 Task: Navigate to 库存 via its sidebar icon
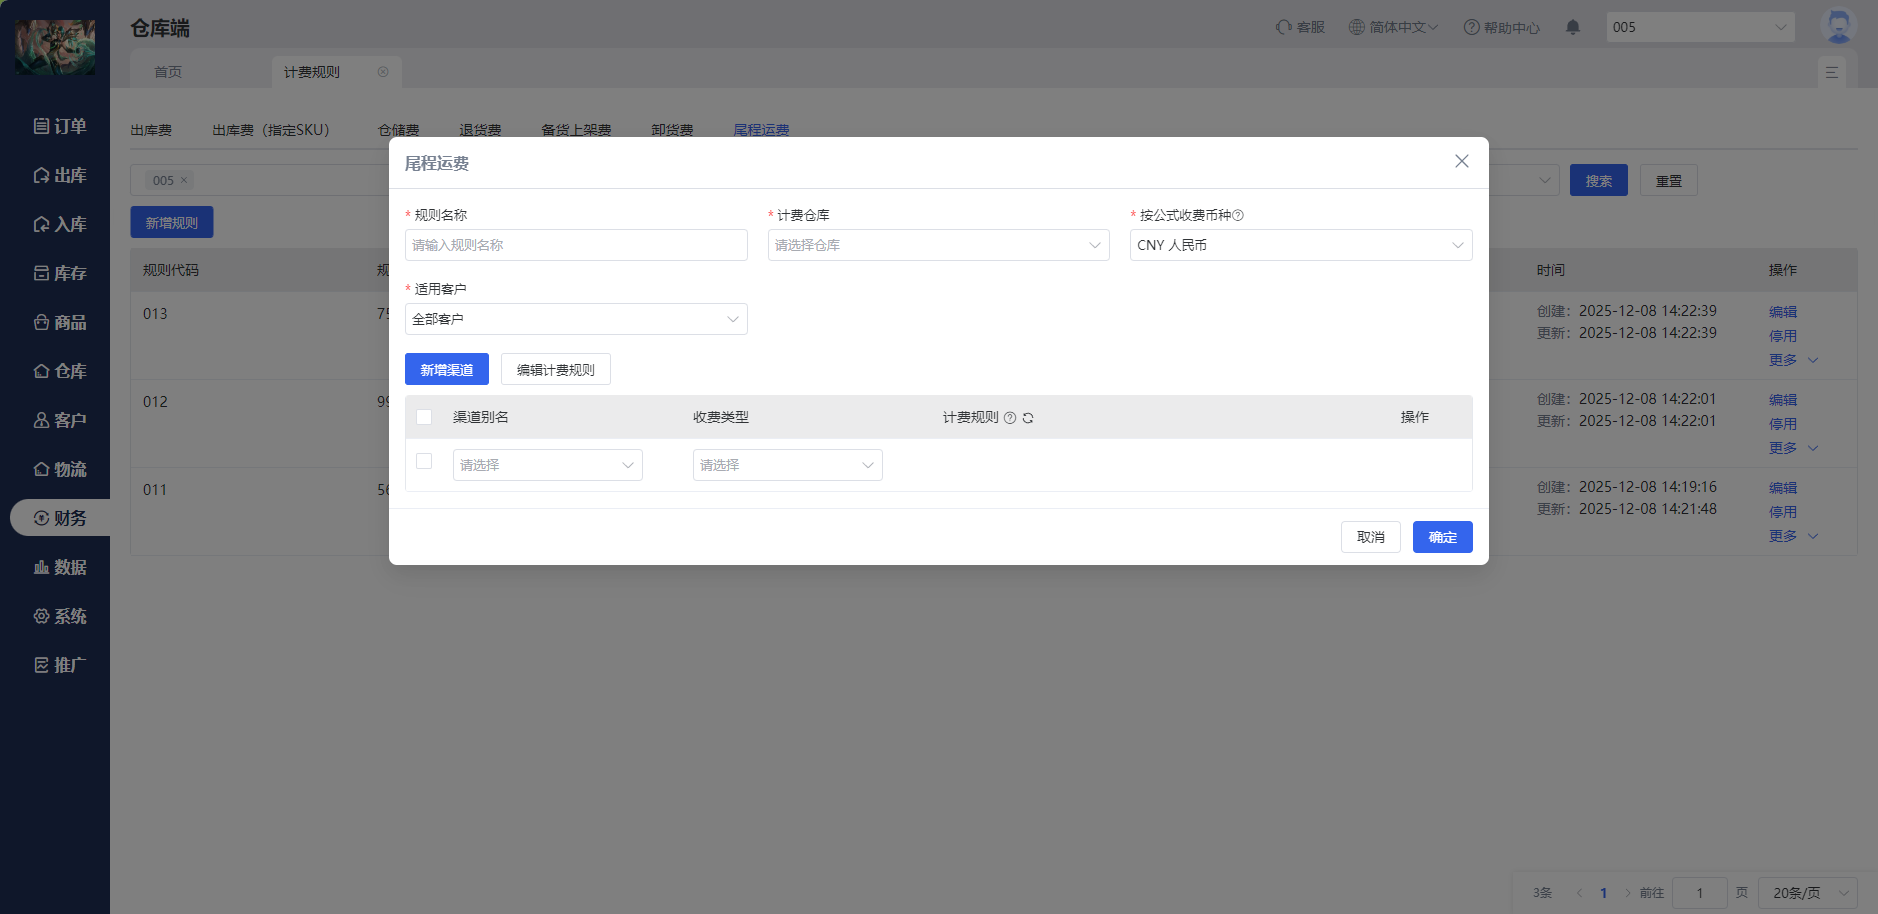click(60, 273)
